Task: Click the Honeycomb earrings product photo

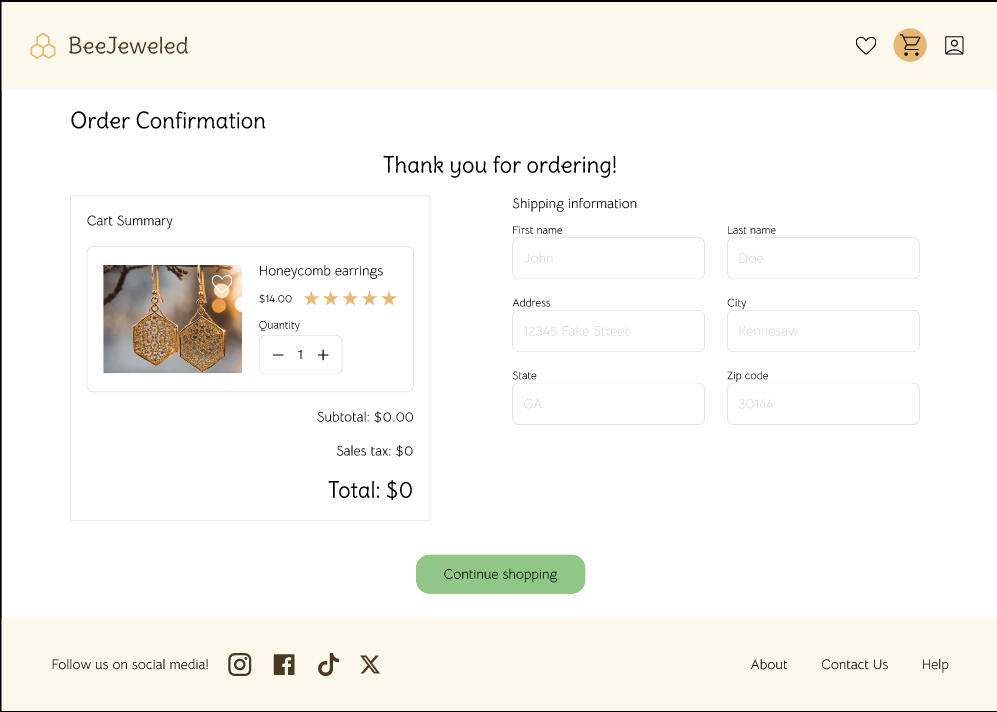Action: [172, 318]
